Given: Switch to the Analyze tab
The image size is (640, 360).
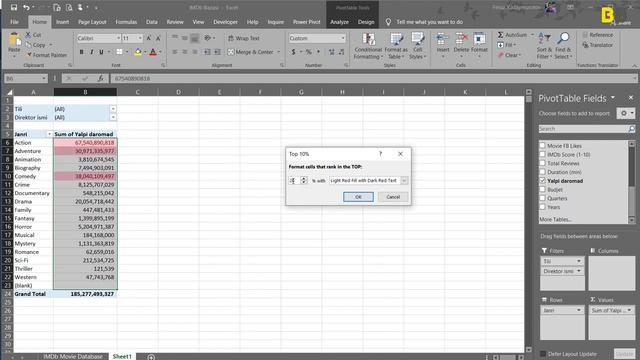Looking at the screenshot, I should pyautogui.click(x=339, y=22).
